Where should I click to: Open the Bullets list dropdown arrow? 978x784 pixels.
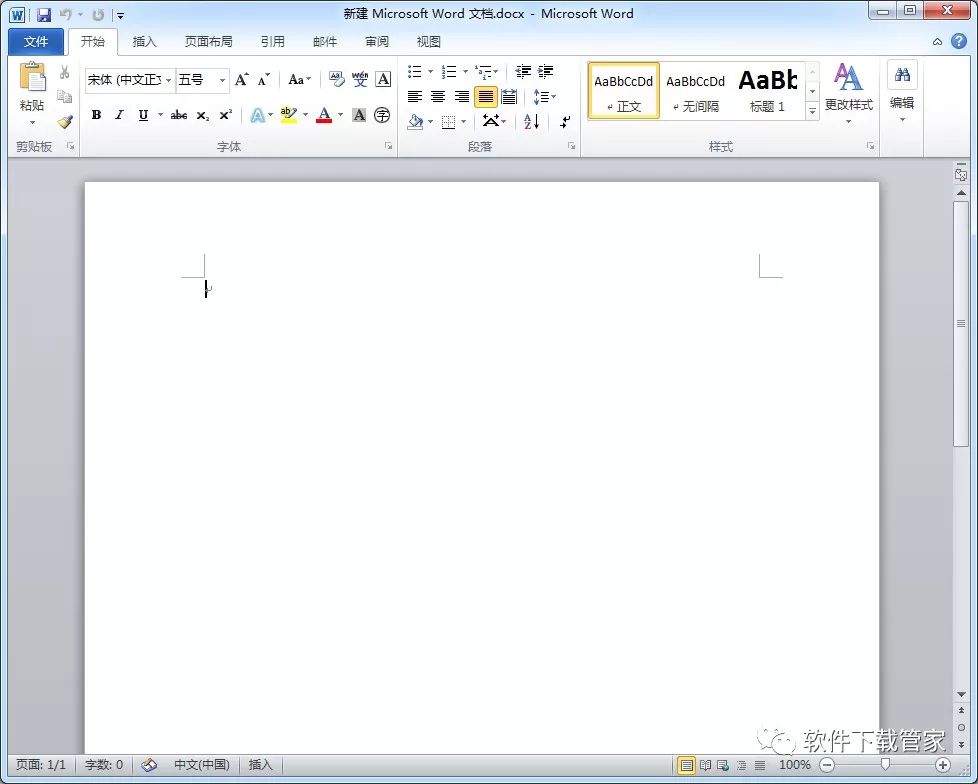(x=430, y=72)
